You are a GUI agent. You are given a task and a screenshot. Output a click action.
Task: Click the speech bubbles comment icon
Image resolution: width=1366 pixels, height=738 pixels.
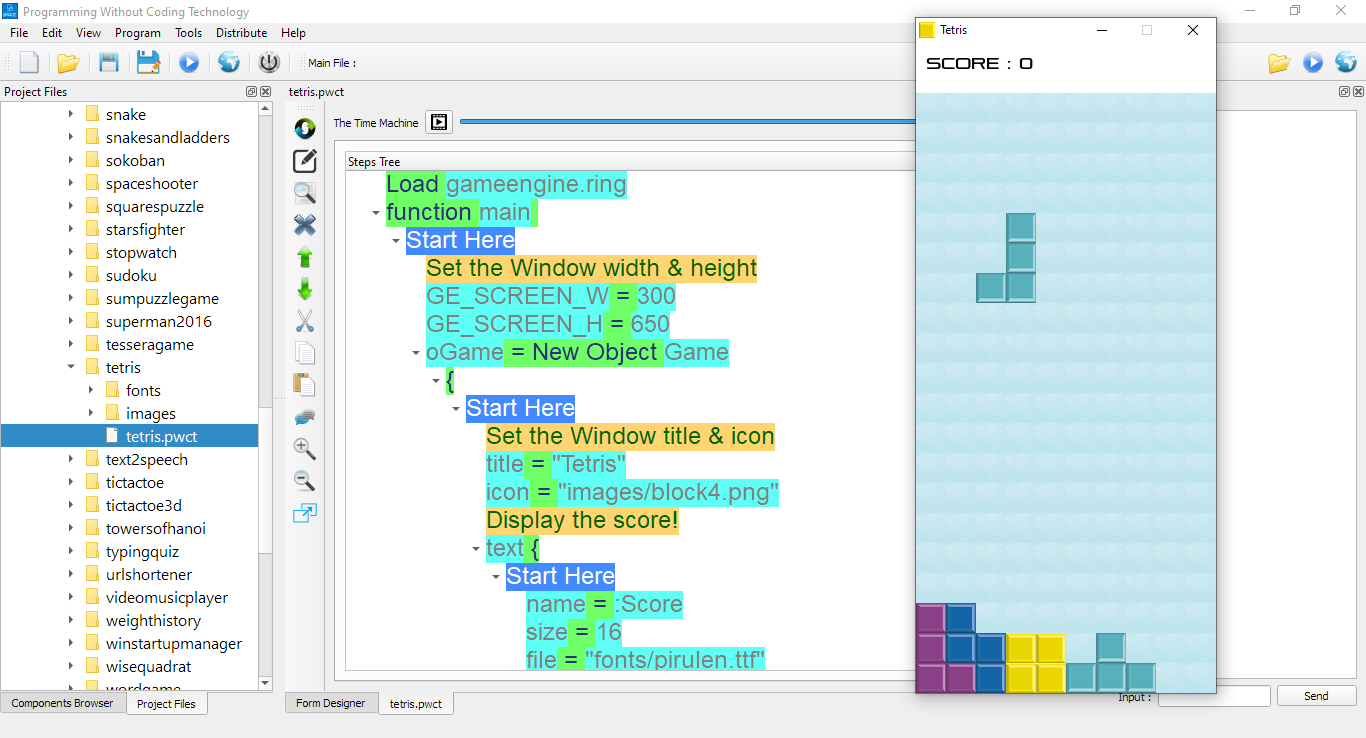coord(305,417)
